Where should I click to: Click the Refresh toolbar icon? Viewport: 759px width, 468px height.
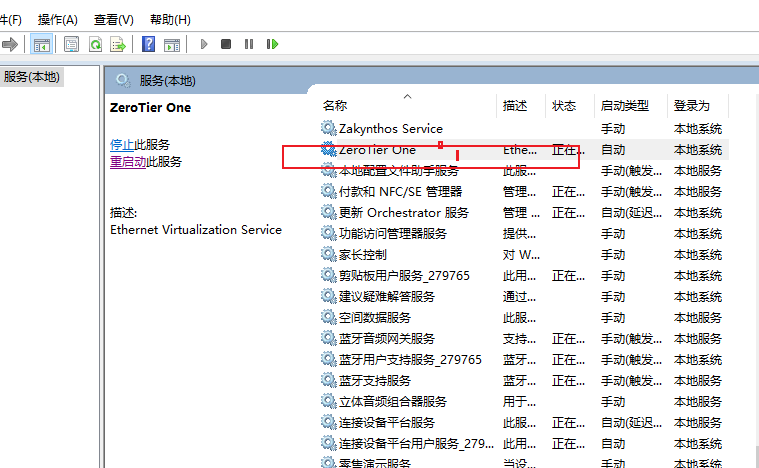pyautogui.click(x=95, y=44)
